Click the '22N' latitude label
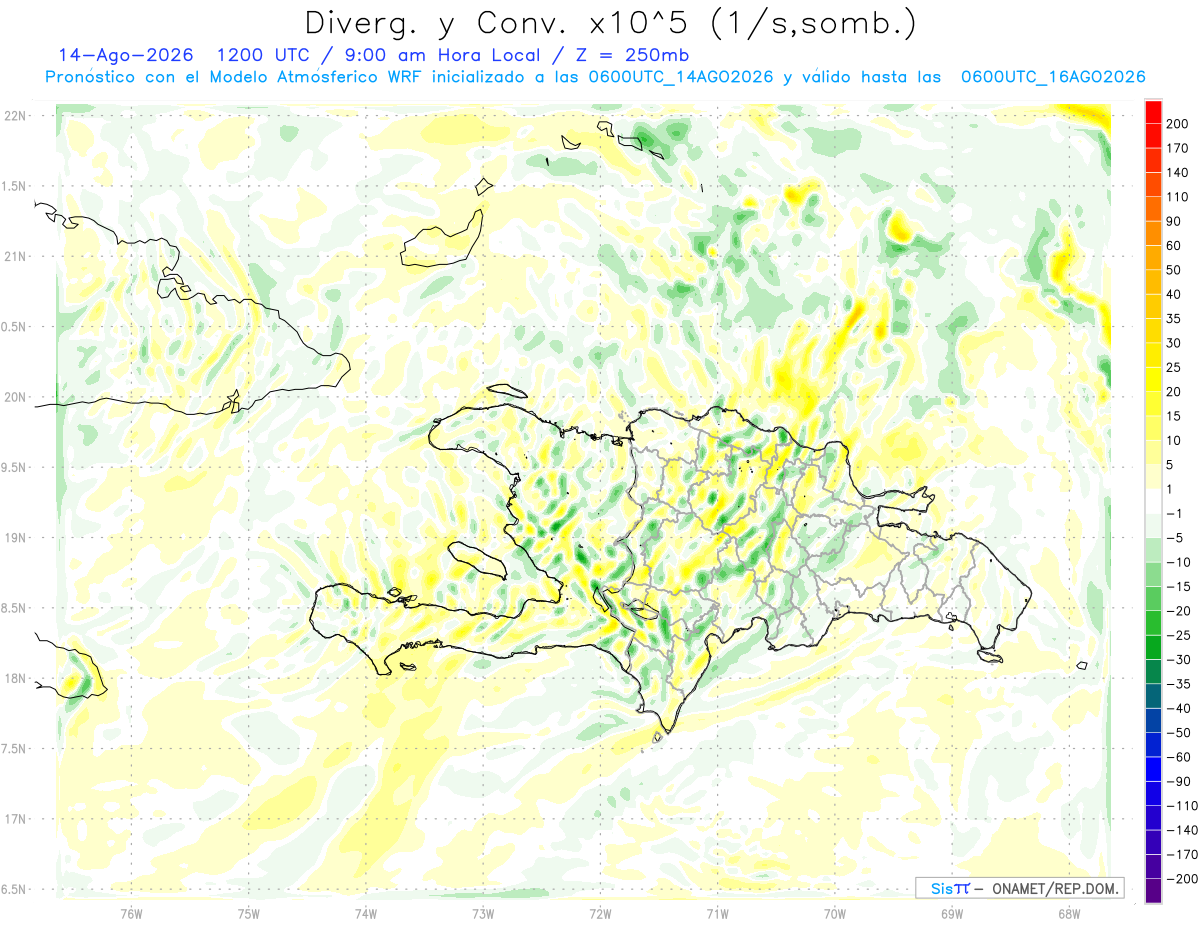This screenshot has width=1200, height=927. [x=14, y=116]
